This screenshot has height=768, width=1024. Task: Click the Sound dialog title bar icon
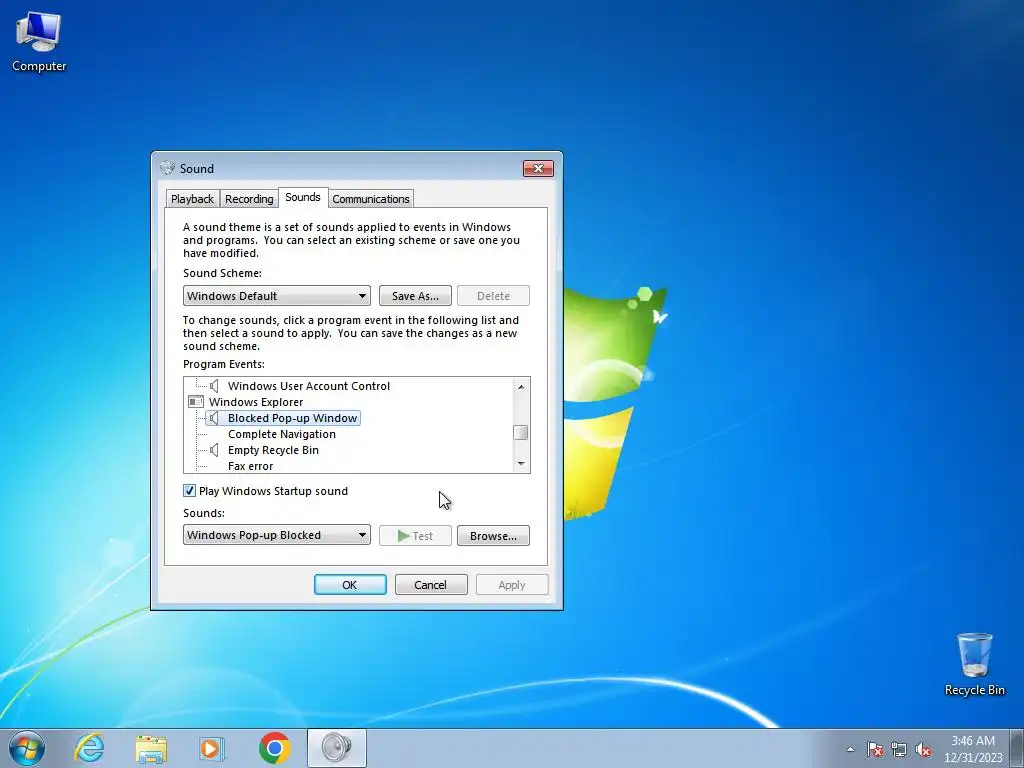coord(167,168)
